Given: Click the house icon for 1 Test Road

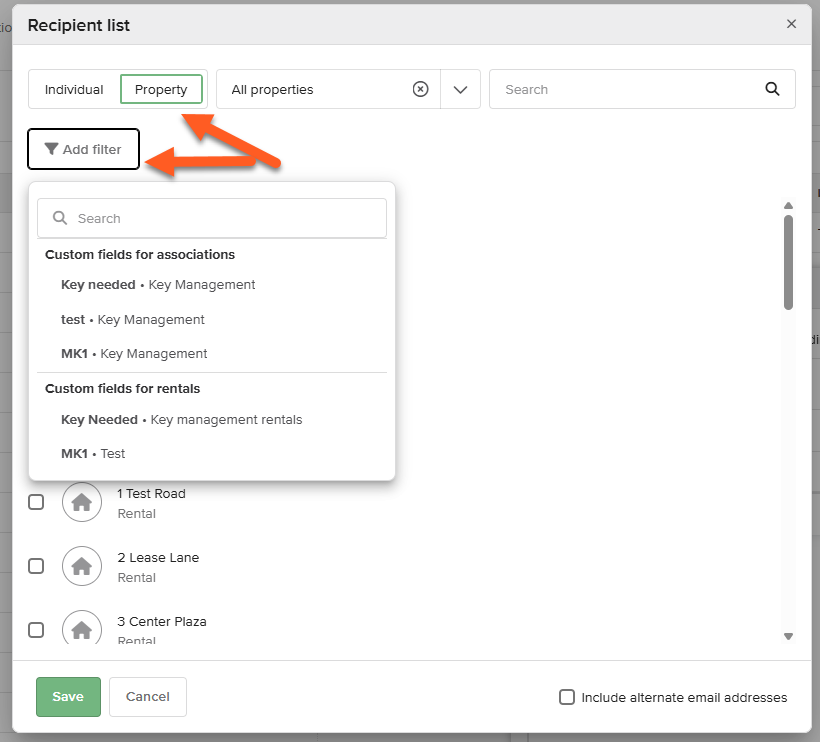Looking at the screenshot, I should (82, 502).
